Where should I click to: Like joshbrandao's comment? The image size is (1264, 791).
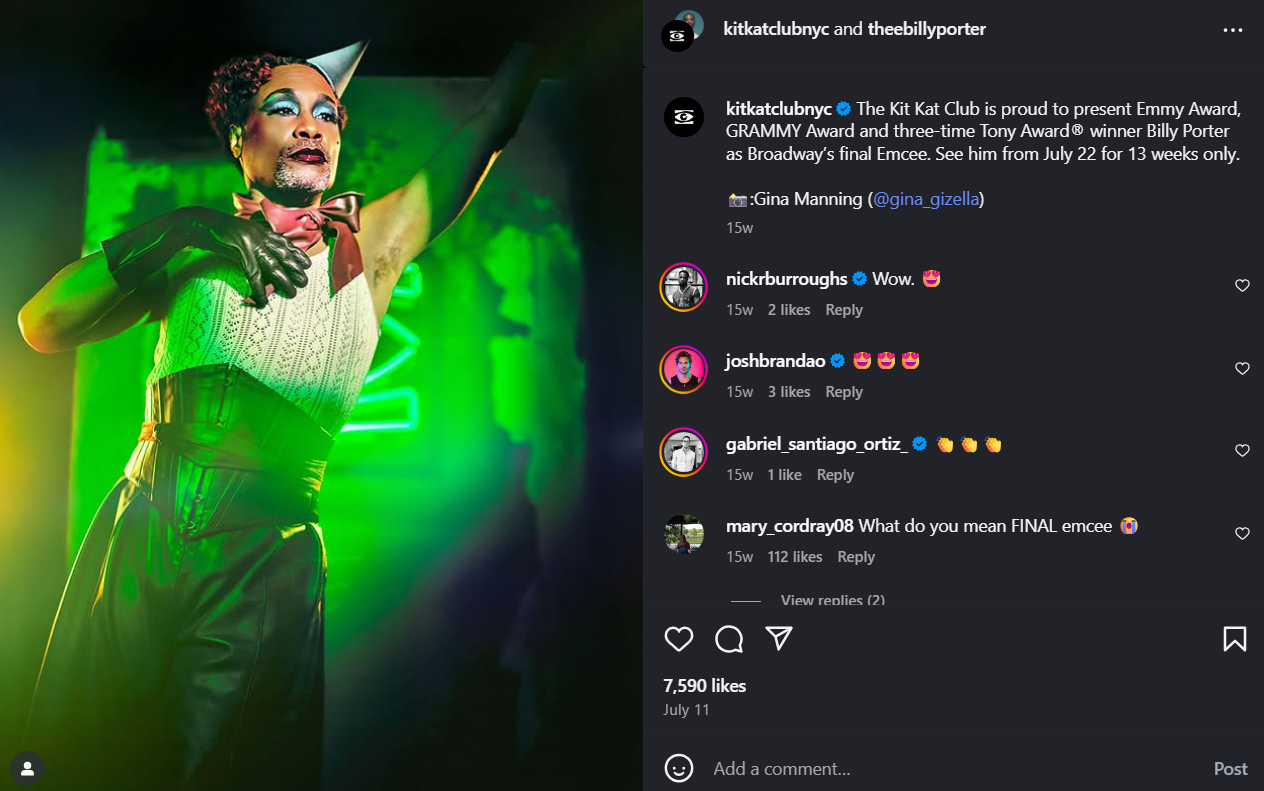point(1242,369)
